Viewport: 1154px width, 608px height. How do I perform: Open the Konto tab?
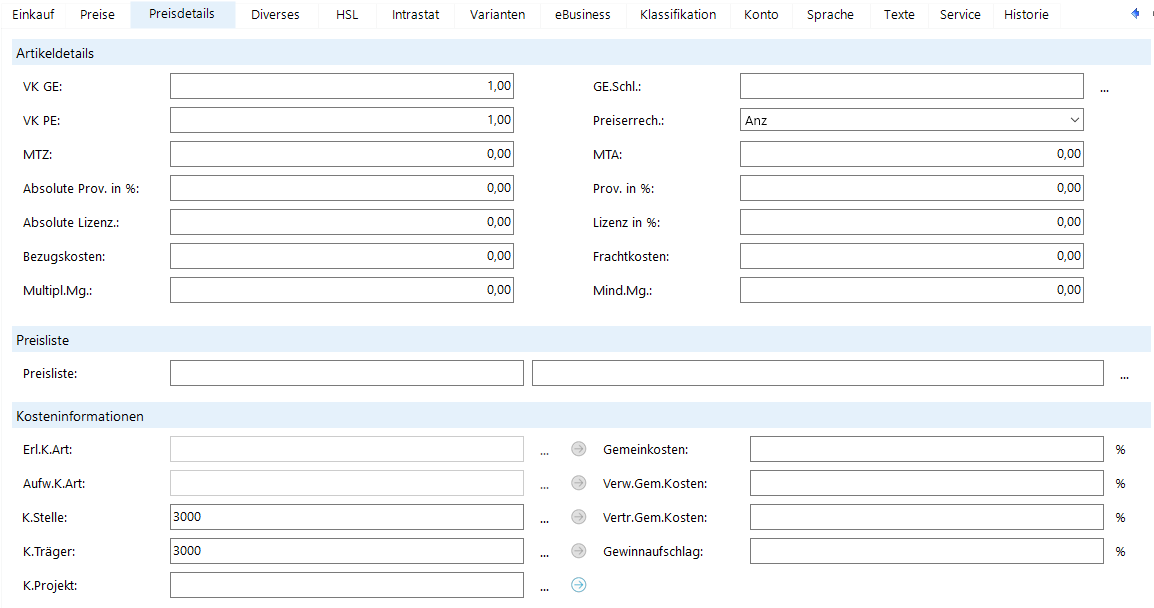click(x=761, y=15)
